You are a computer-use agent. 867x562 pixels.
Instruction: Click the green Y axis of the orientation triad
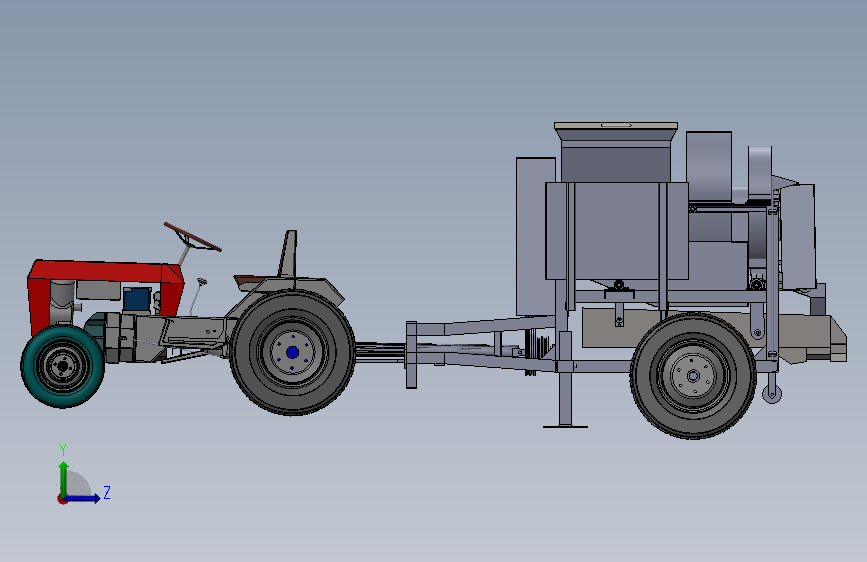[x=64, y=479]
